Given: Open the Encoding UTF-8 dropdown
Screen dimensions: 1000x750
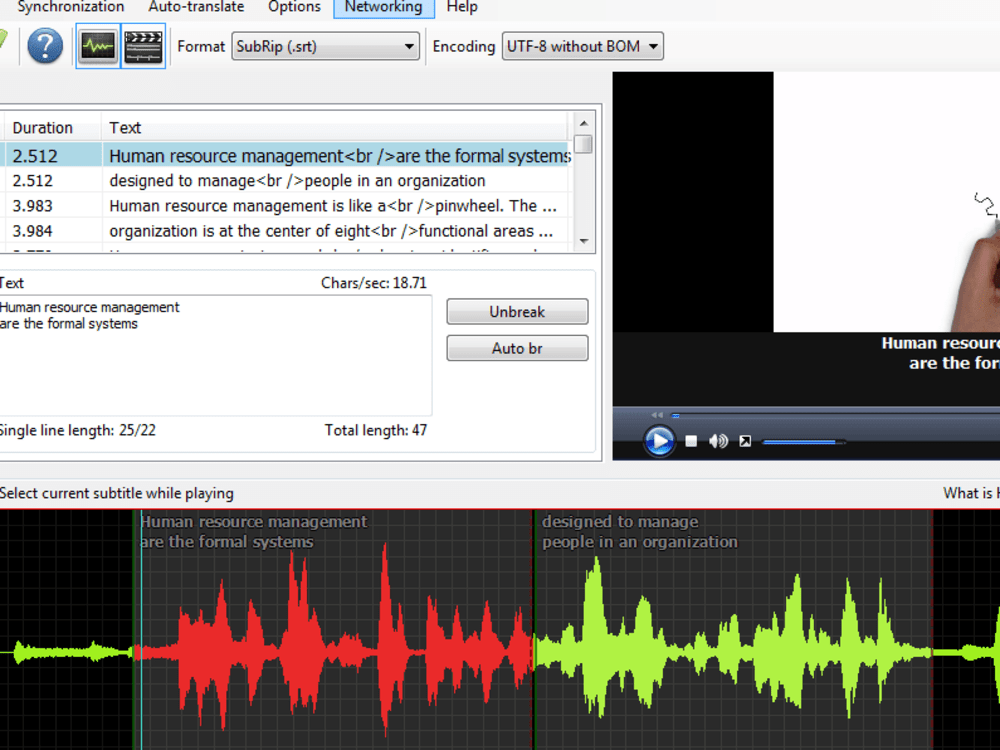Looking at the screenshot, I should coord(582,46).
